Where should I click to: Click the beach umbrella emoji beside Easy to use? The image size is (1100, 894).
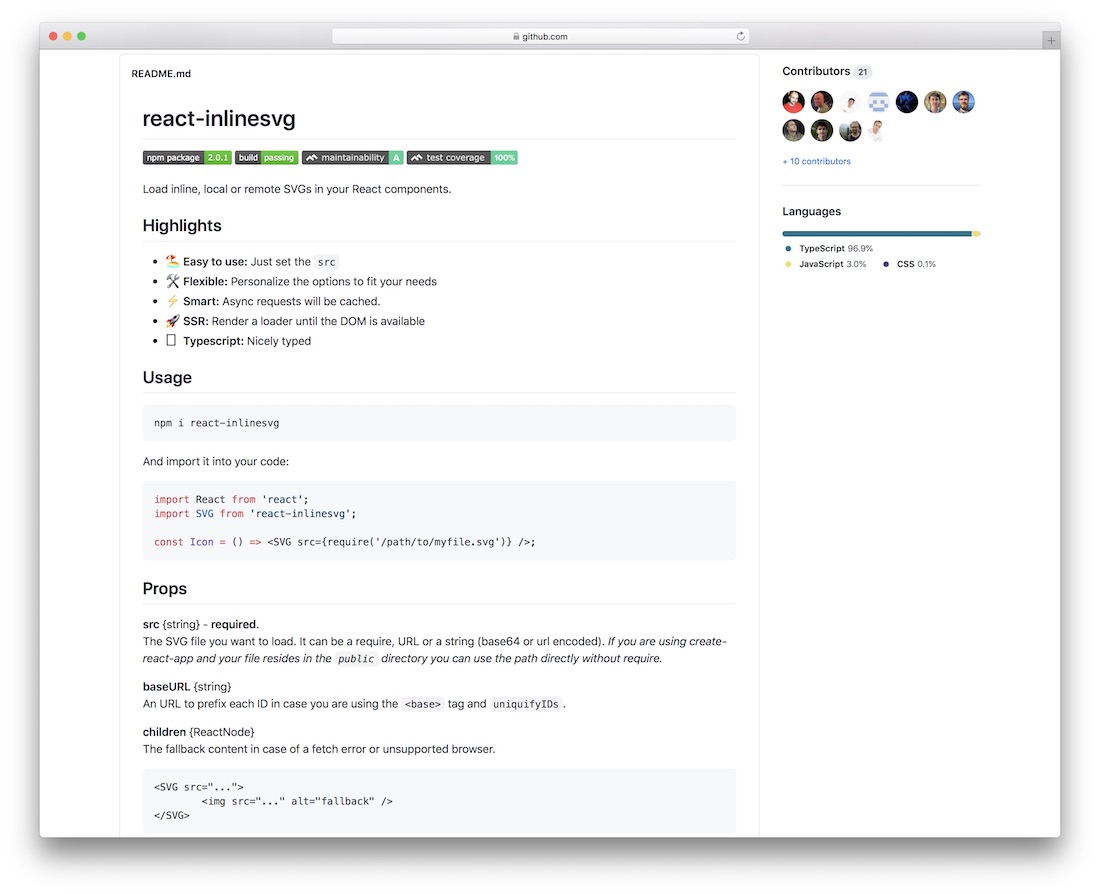pos(172,261)
